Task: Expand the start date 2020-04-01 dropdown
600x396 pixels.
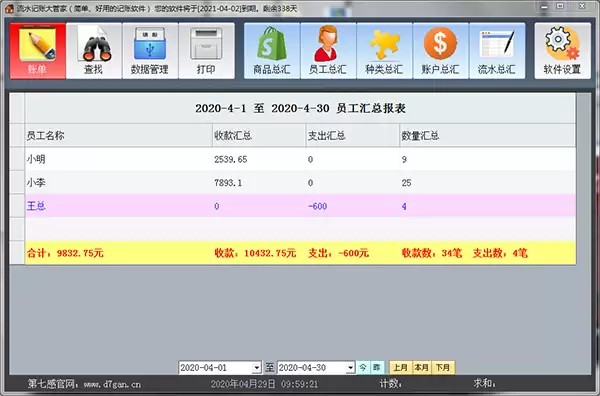Action: 257,368
